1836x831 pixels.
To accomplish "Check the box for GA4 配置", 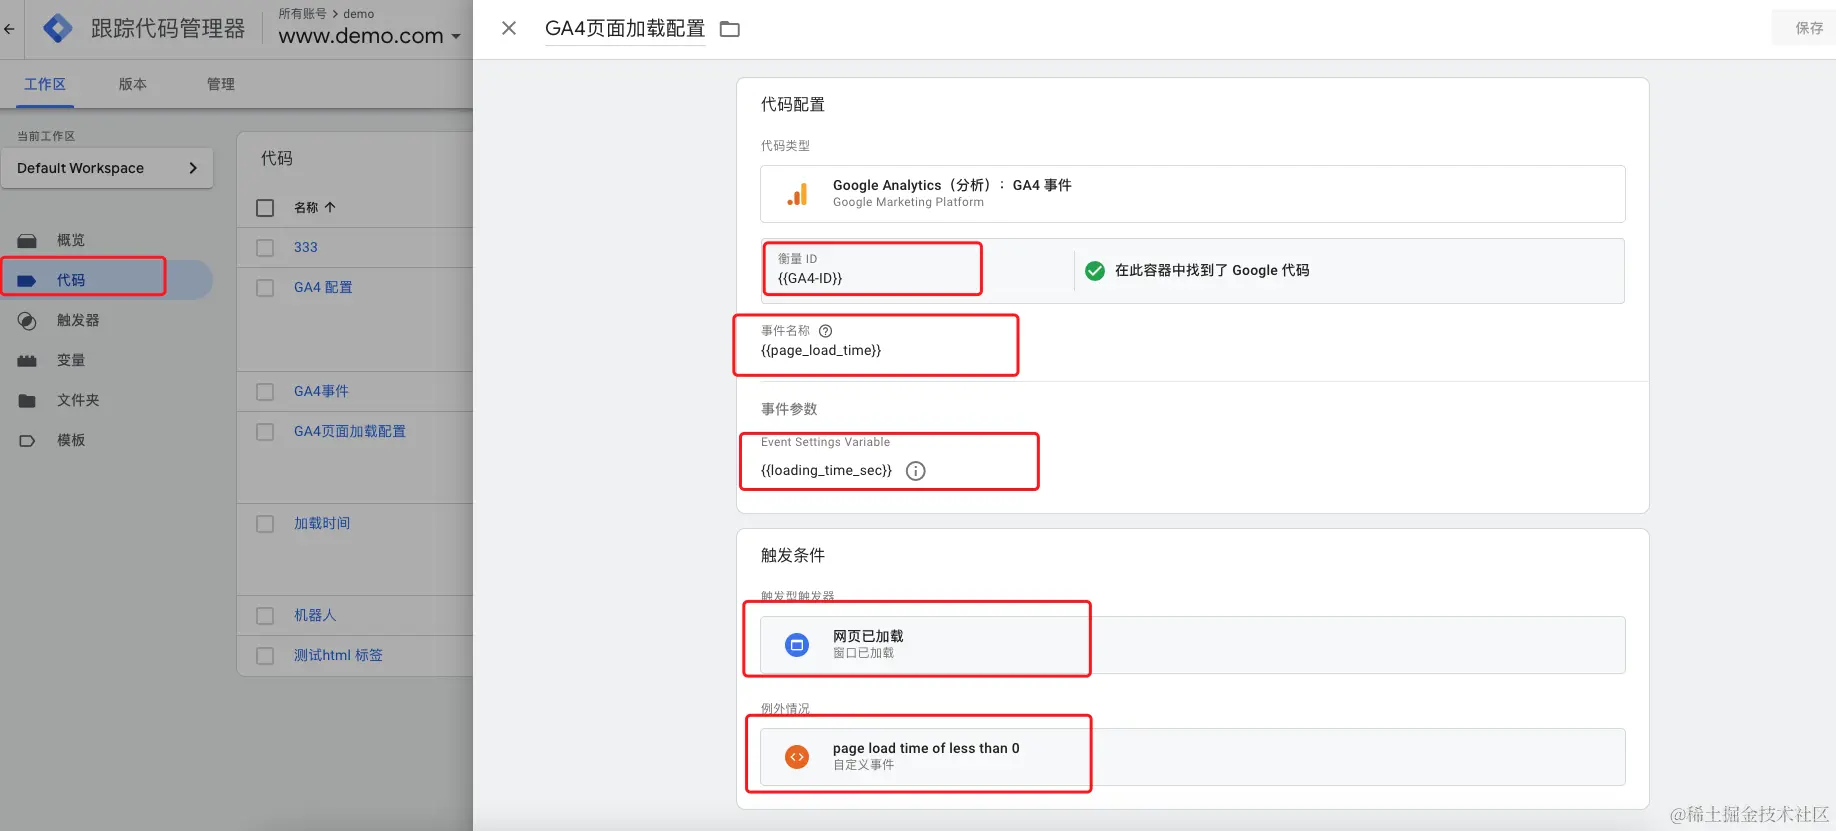I will (265, 287).
